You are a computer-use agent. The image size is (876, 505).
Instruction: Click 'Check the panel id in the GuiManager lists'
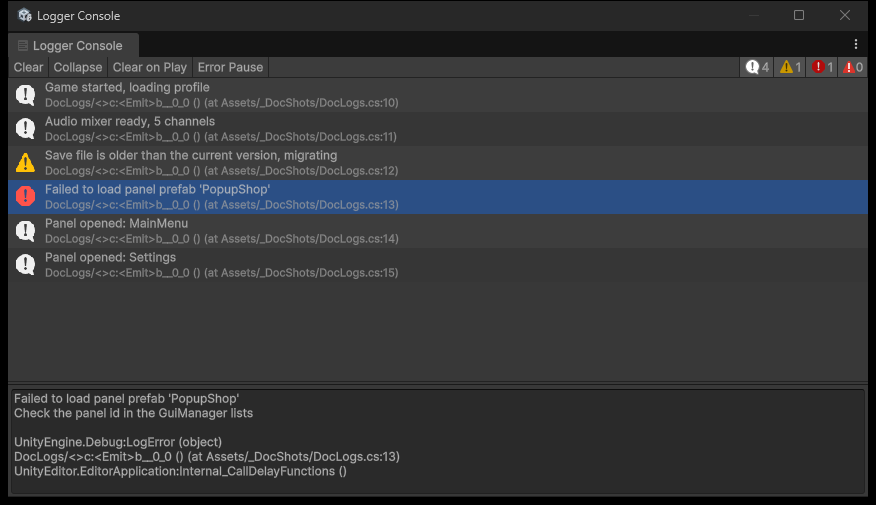click(x=134, y=413)
